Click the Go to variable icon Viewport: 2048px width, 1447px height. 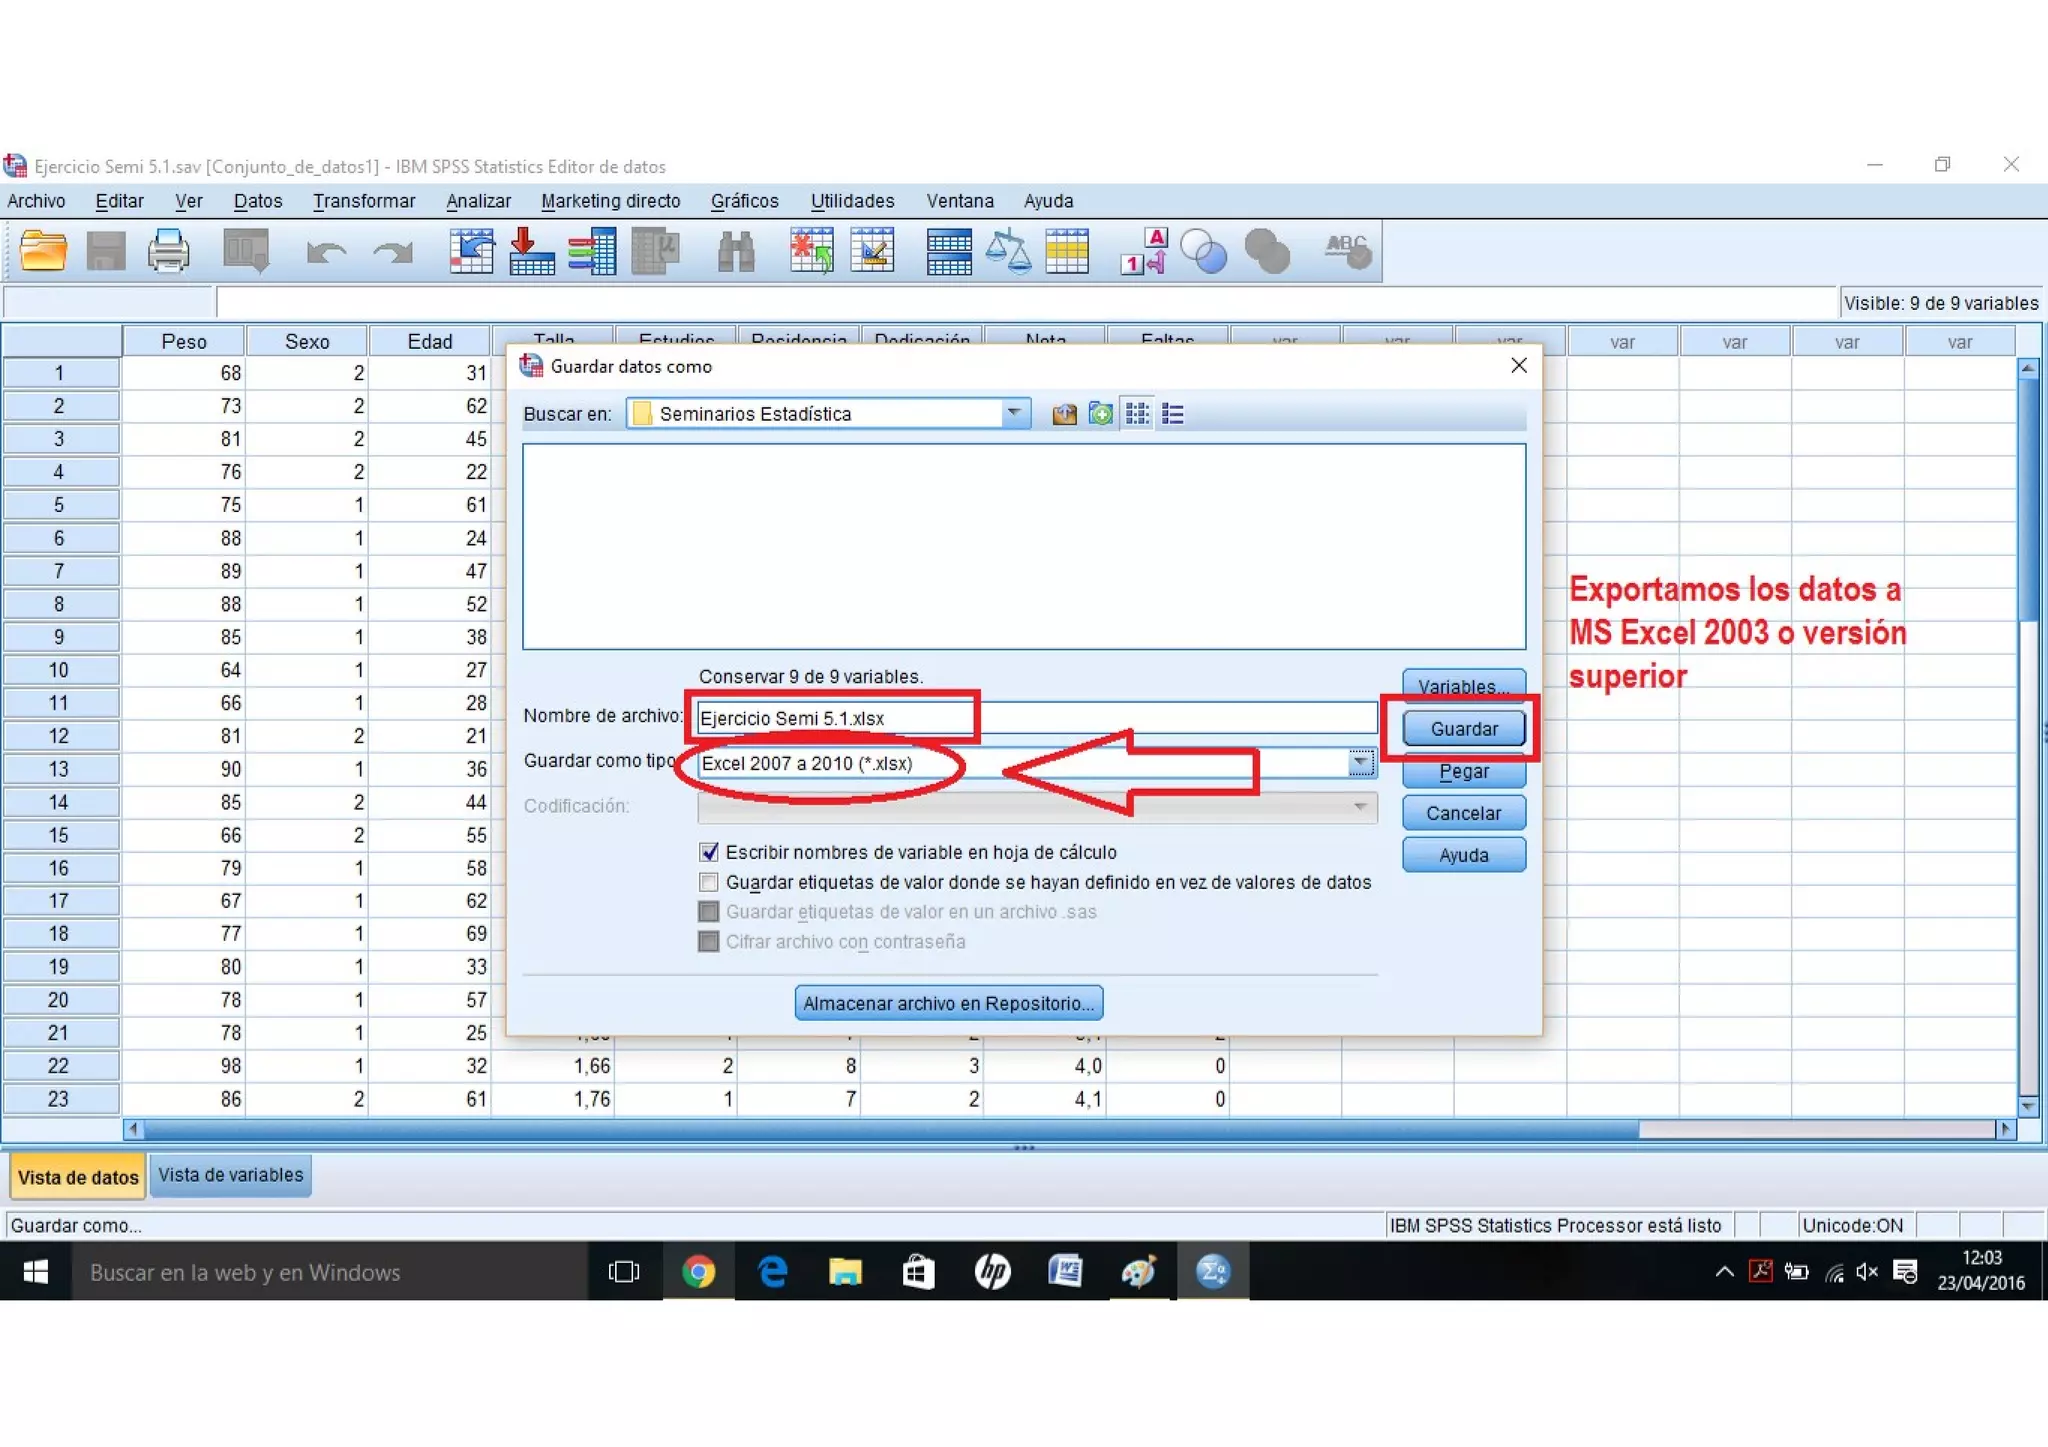click(532, 251)
